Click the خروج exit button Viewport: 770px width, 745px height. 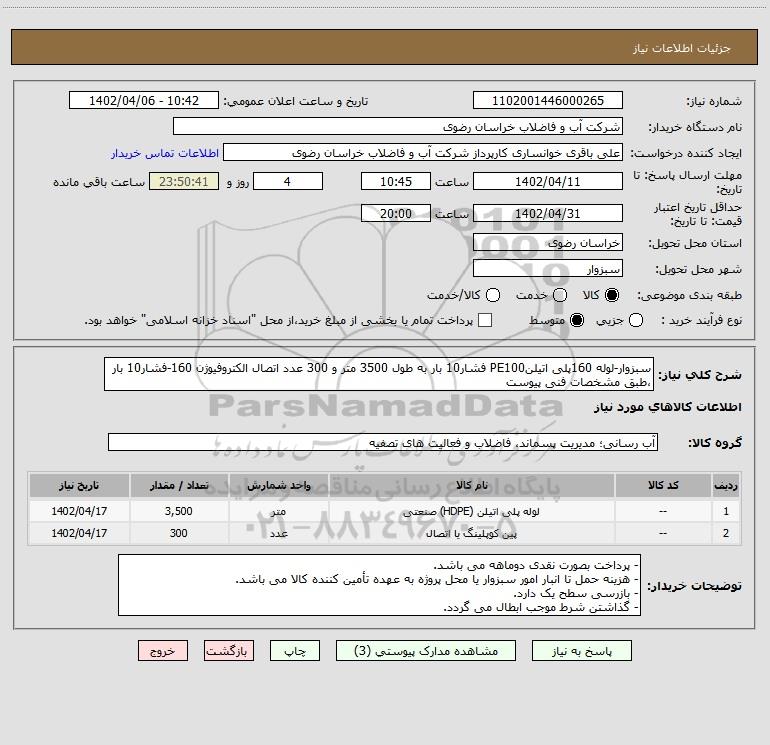pos(163,651)
